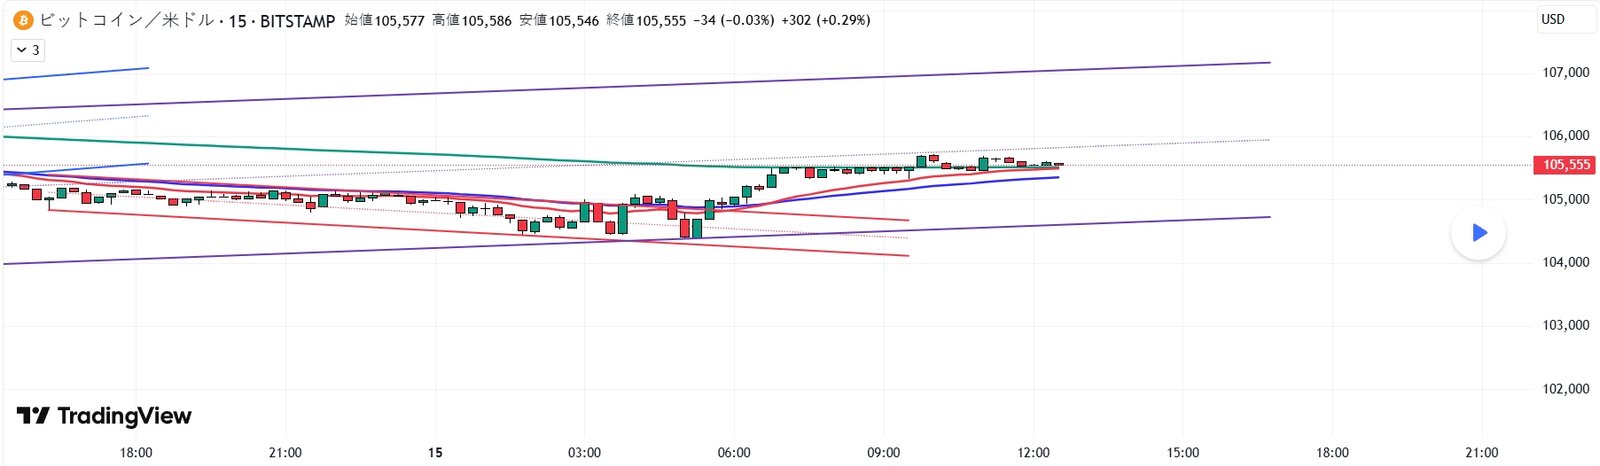The height and width of the screenshot is (466, 1600).
Task: Open the USD currency dropdown
Action: (1565, 19)
